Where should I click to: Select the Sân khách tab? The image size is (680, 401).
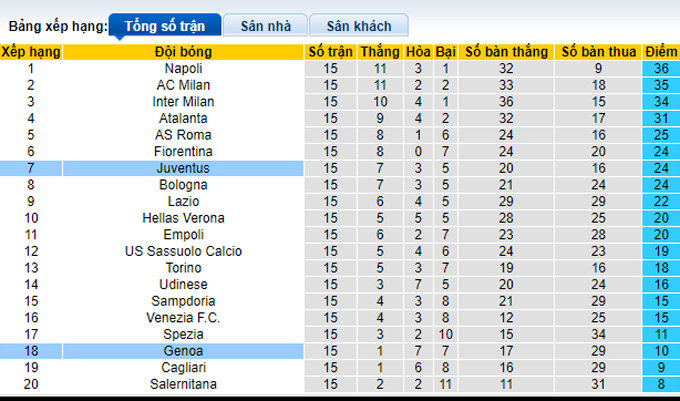[358, 26]
